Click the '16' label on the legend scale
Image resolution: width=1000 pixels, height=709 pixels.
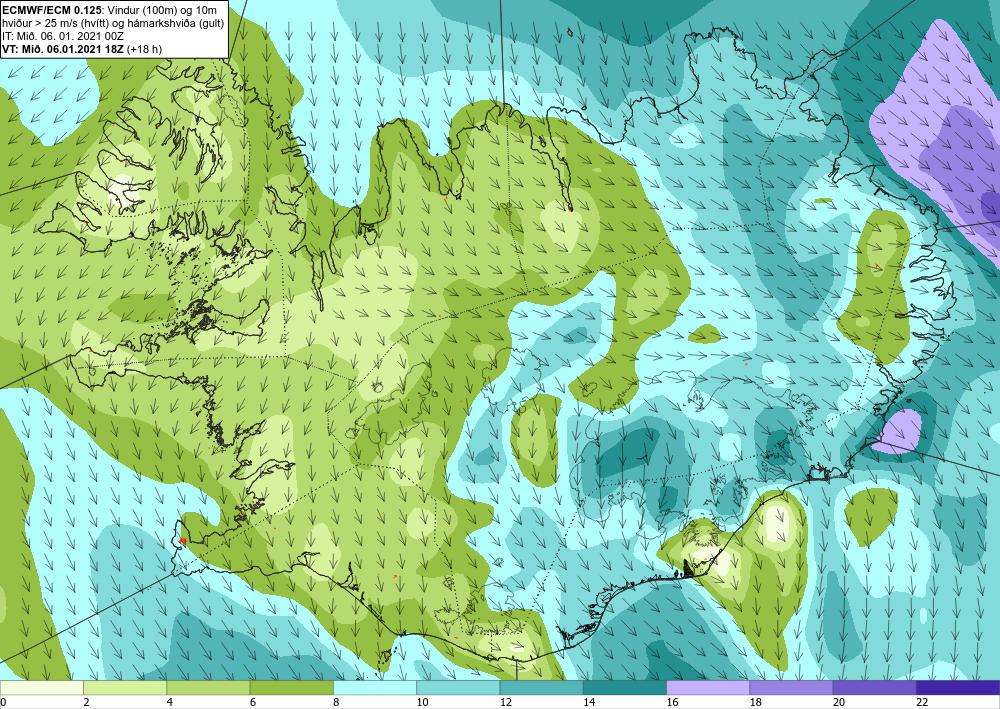[672, 702]
